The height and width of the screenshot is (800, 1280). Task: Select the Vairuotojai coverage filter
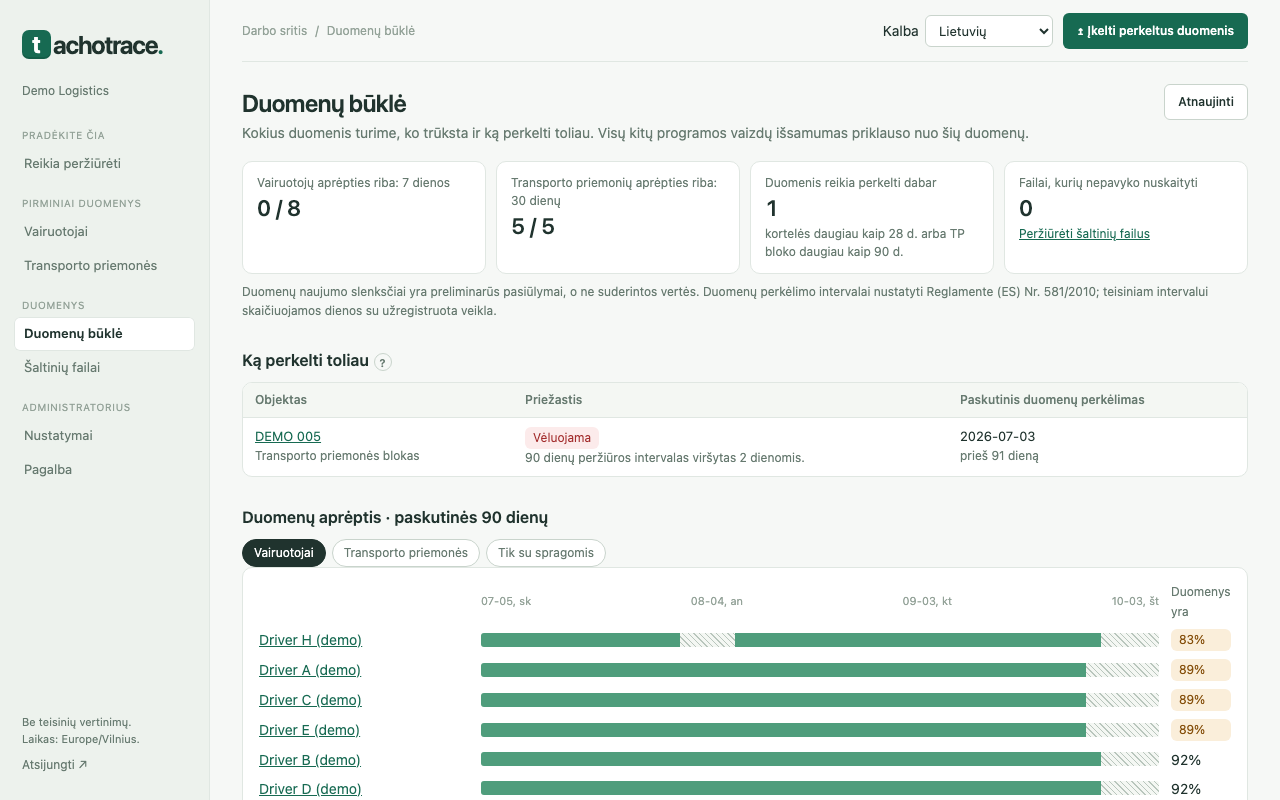(x=284, y=553)
